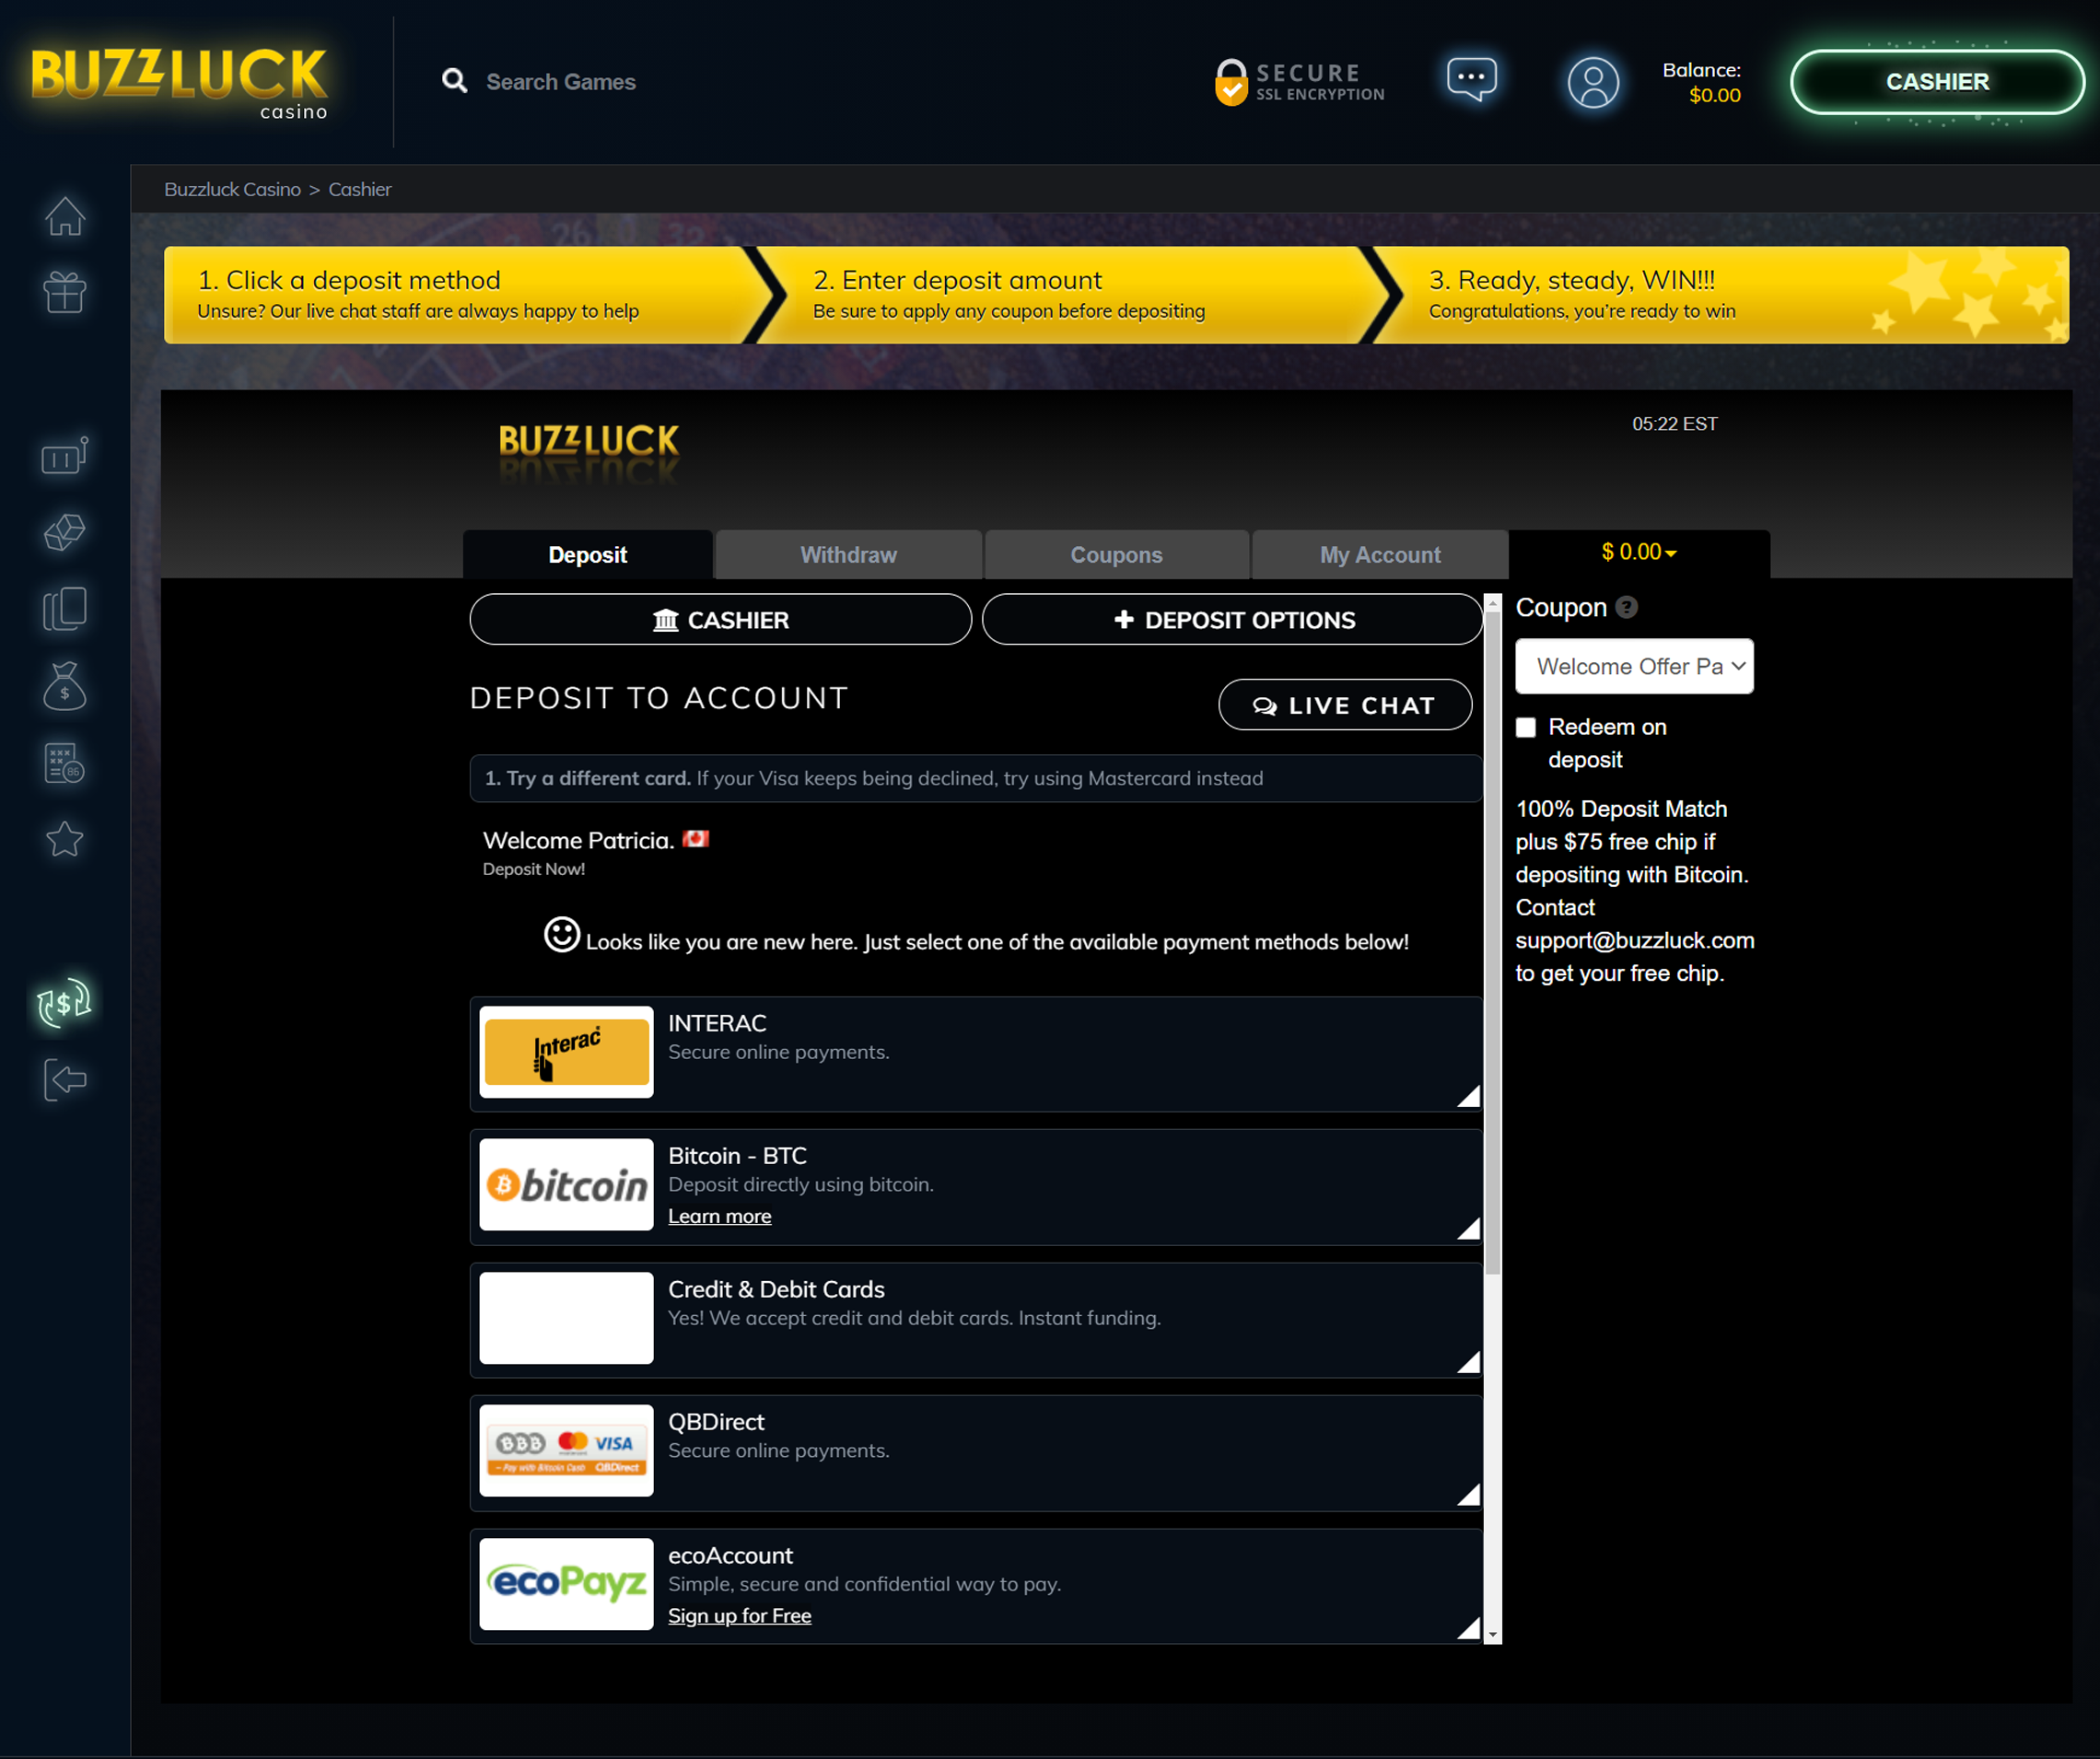Click the coupon help question mark icon

(1627, 607)
